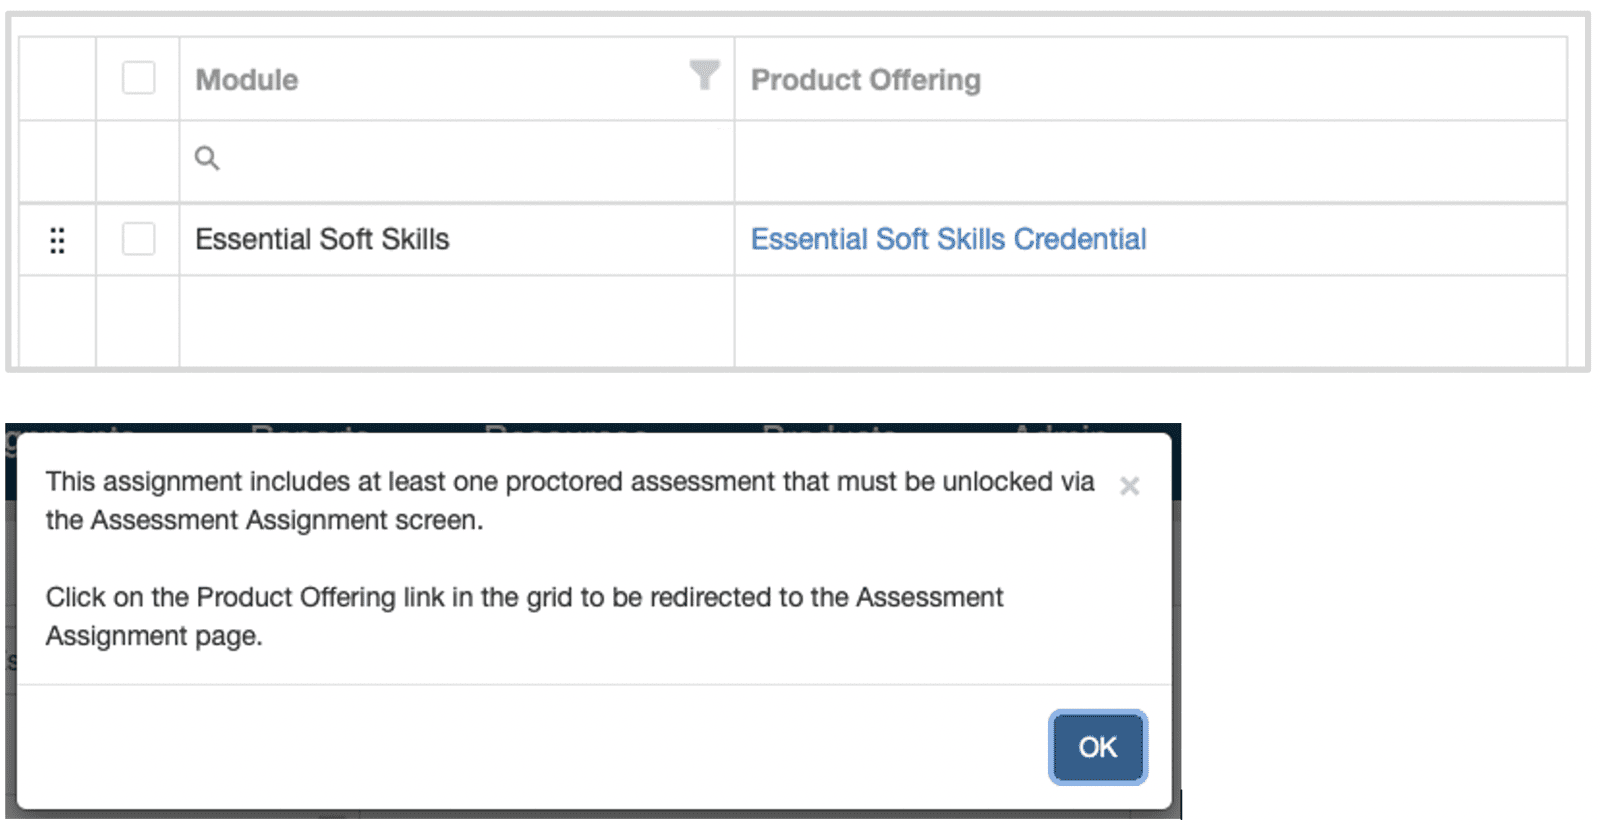Dismiss the dialog with the X icon
Screen dimensions: 1600x825
click(x=1129, y=486)
